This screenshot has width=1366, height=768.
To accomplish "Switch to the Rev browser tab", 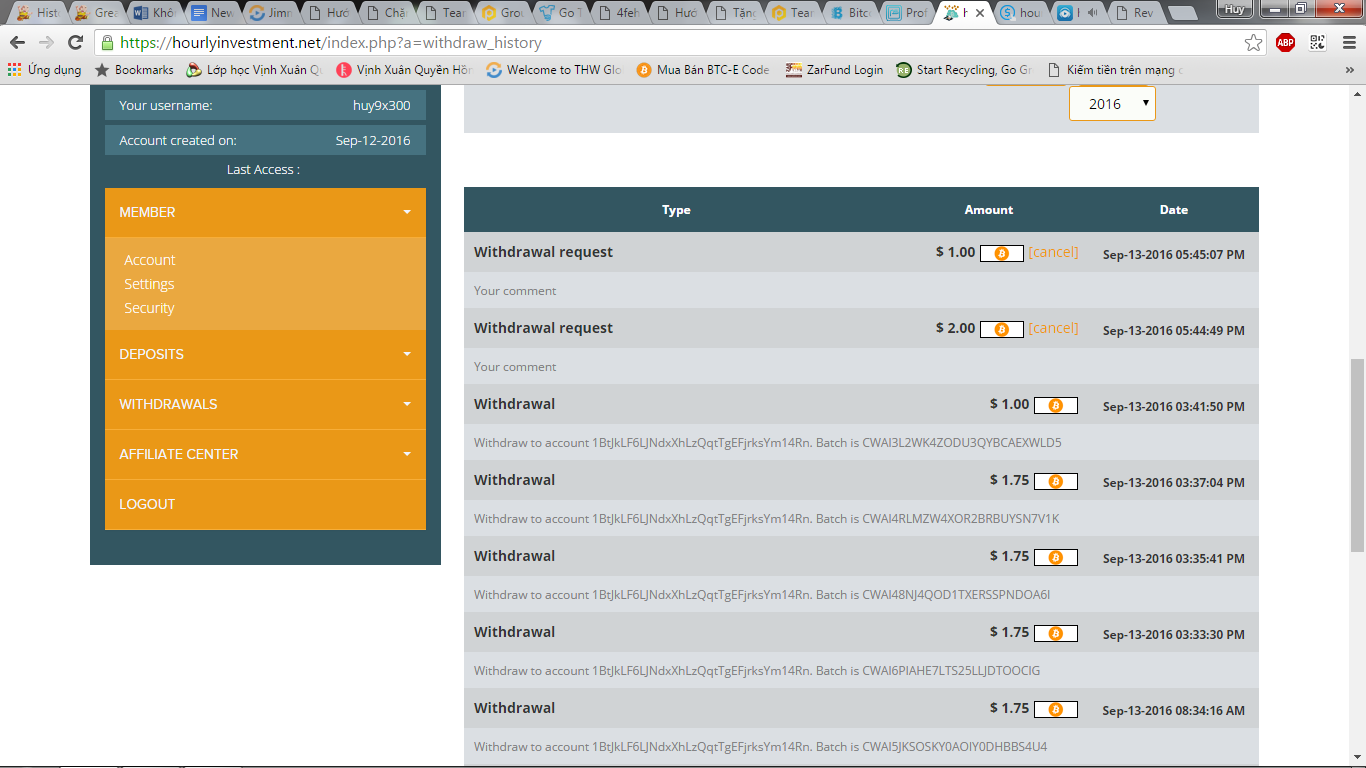I will [1135, 13].
